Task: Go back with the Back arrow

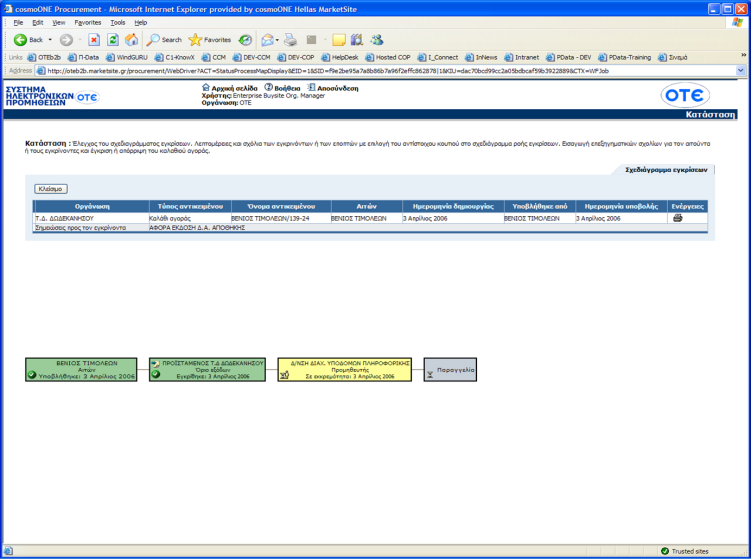Action: click(x=28, y=40)
